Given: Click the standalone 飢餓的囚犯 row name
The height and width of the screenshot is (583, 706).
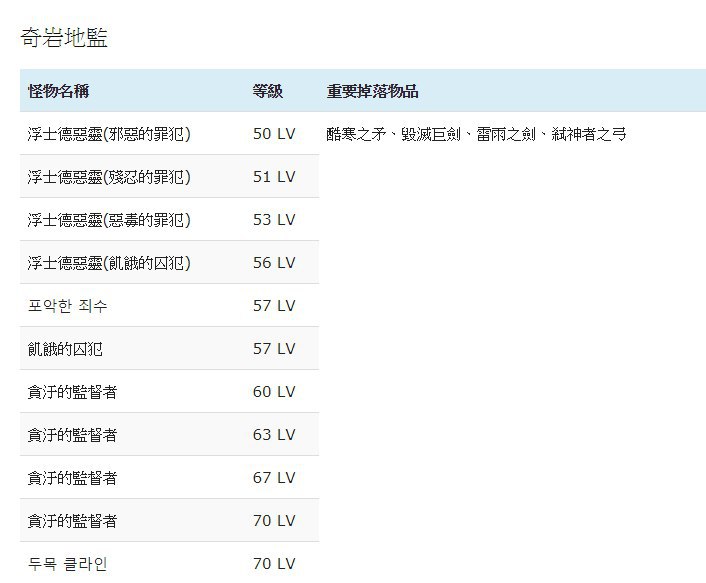Looking at the screenshot, I should [65, 349].
